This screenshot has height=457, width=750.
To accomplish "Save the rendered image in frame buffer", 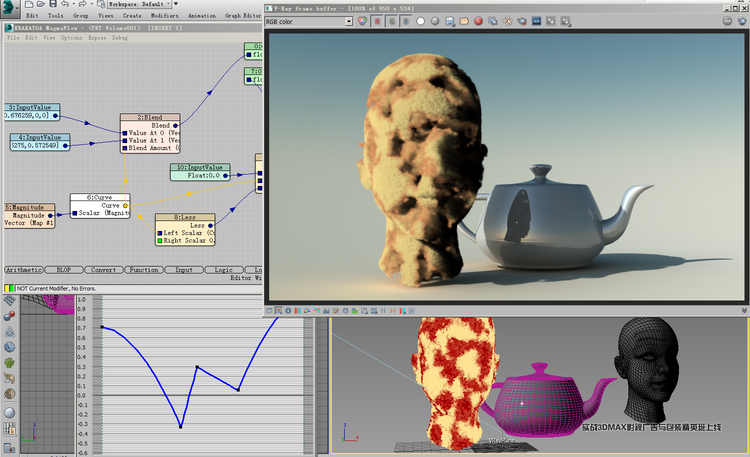I will 450,21.
